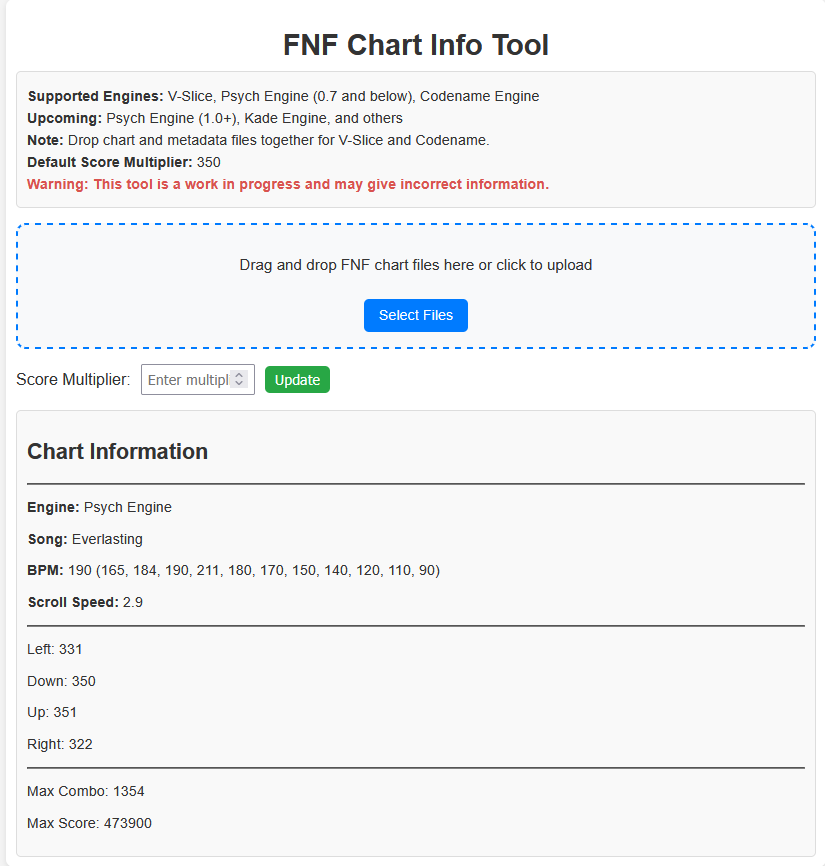Decrease multiplier with the stepper down arrow

(239, 384)
